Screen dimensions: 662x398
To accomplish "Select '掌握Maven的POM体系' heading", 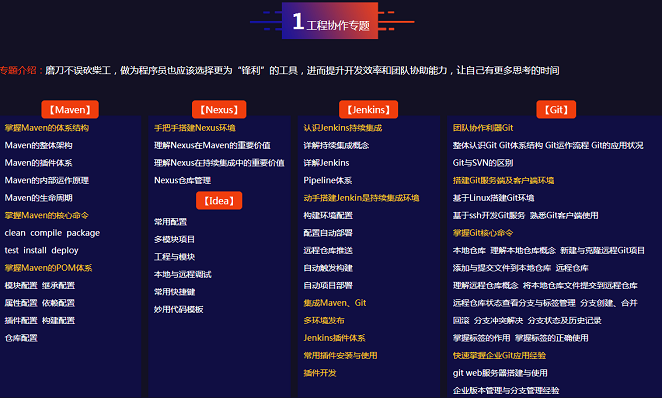I will tap(49, 268).
